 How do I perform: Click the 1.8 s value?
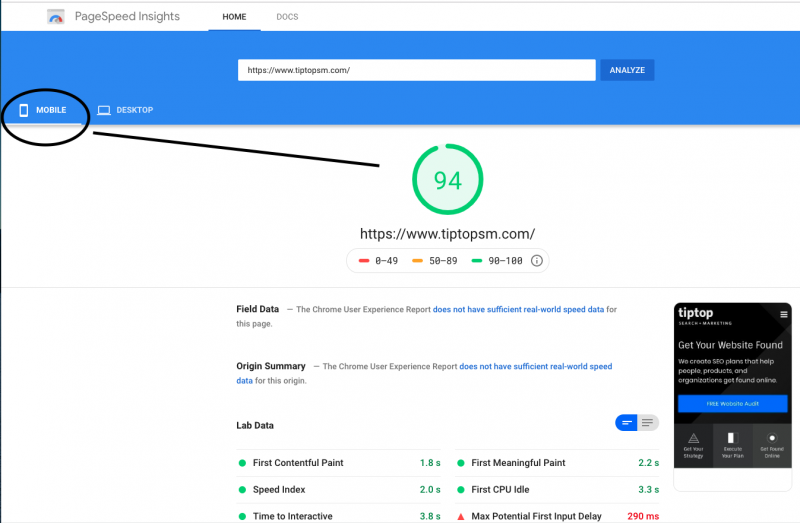(430, 463)
